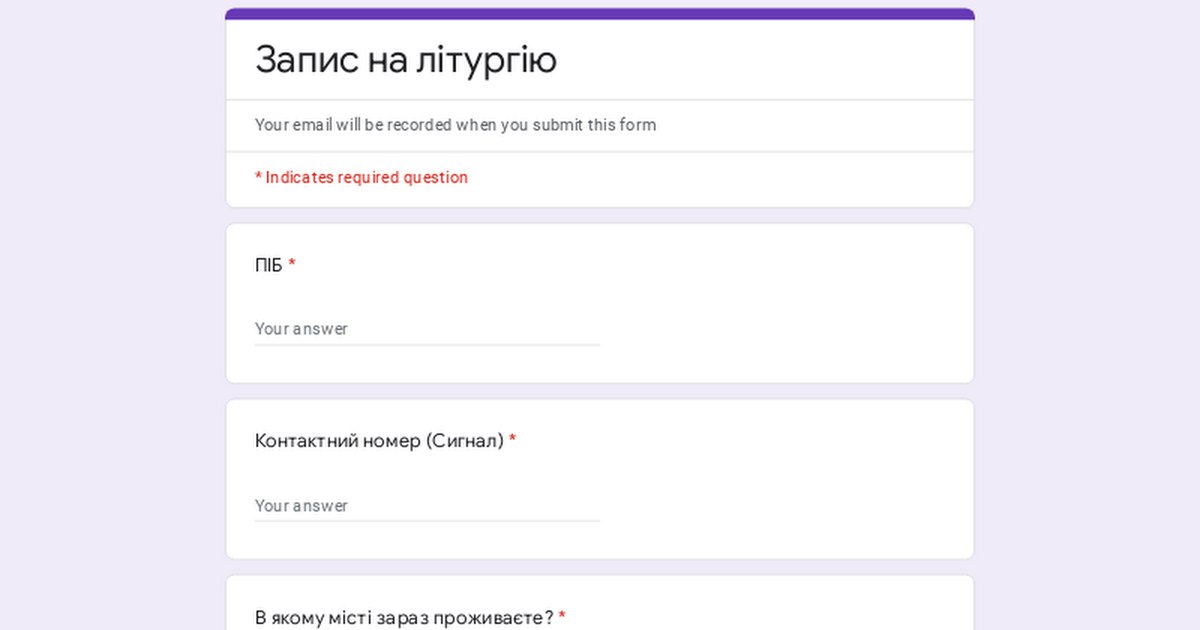The width and height of the screenshot is (1200, 630).
Task: Click the underline beneath the ПІБ answer field
Action: 427,345
